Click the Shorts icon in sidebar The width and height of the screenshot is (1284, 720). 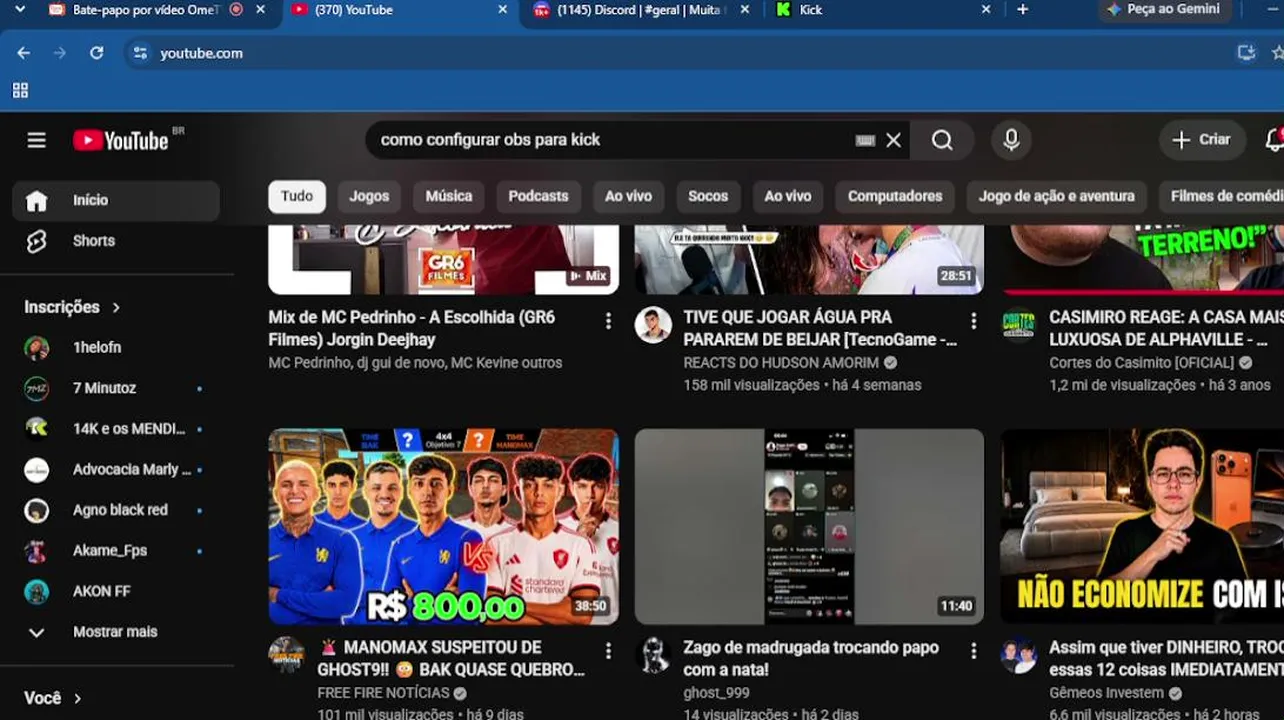pyautogui.click(x=37, y=241)
